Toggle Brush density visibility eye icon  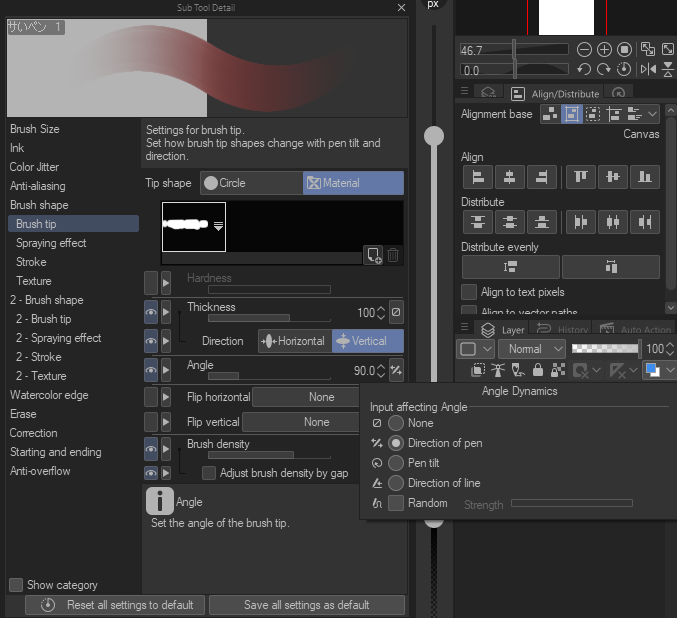(x=151, y=449)
